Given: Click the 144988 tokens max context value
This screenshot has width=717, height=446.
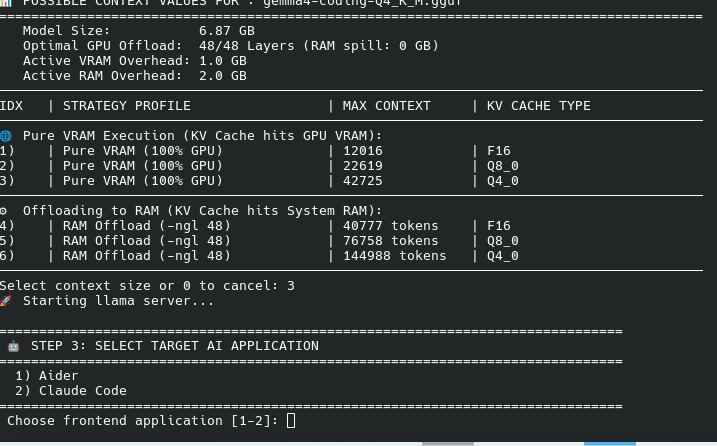Looking at the screenshot, I should click(x=395, y=256).
